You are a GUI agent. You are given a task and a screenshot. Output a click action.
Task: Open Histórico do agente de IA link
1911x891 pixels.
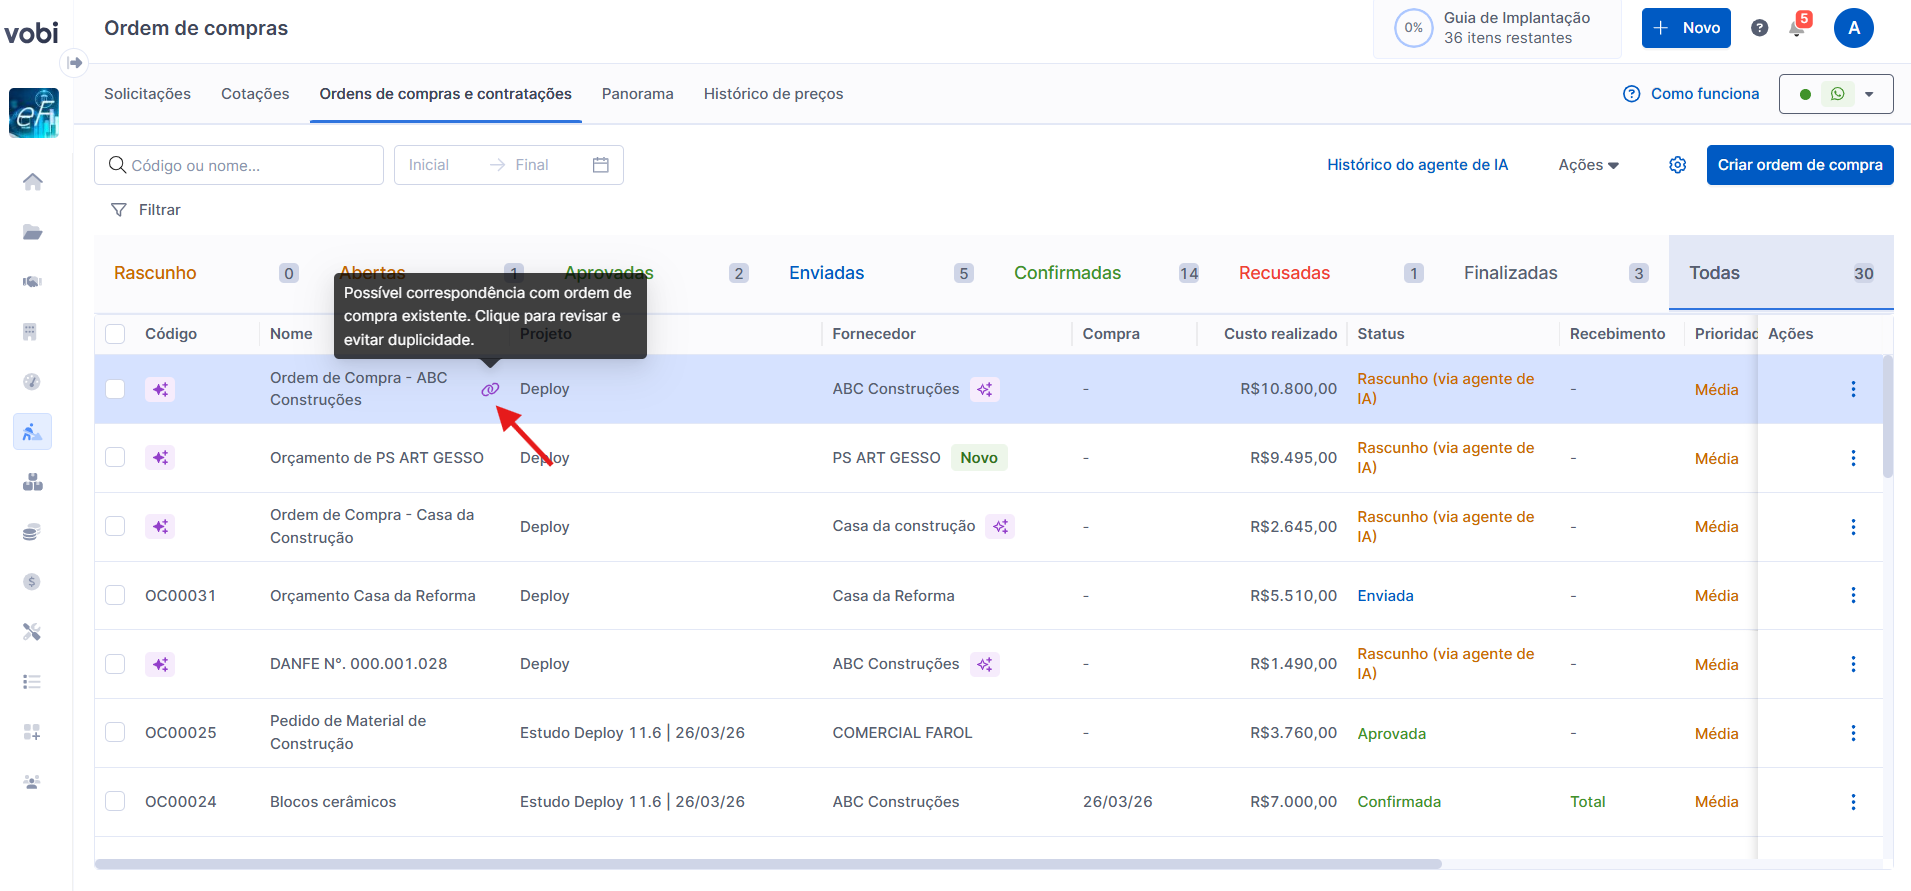(1417, 165)
